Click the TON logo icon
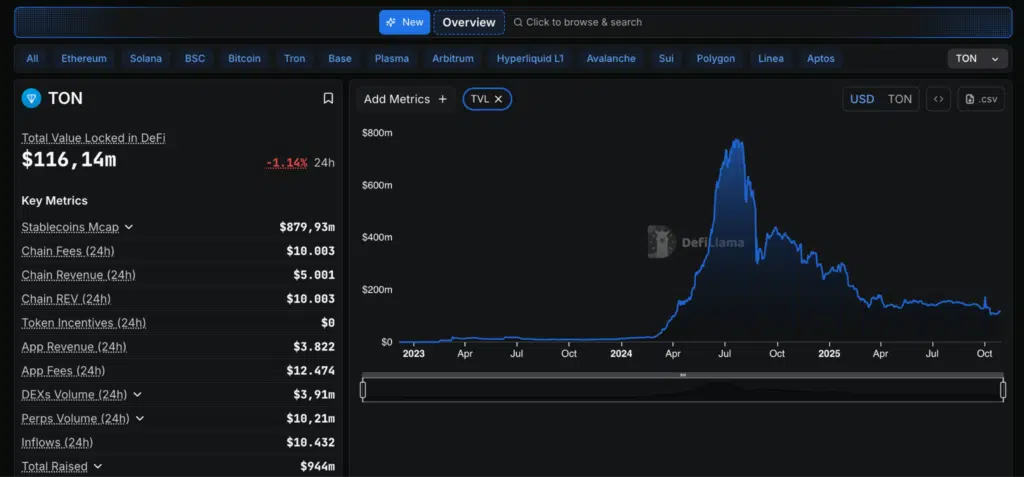The width and height of the screenshot is (1024, 477). pyautogui.click(x=31, y=99)
